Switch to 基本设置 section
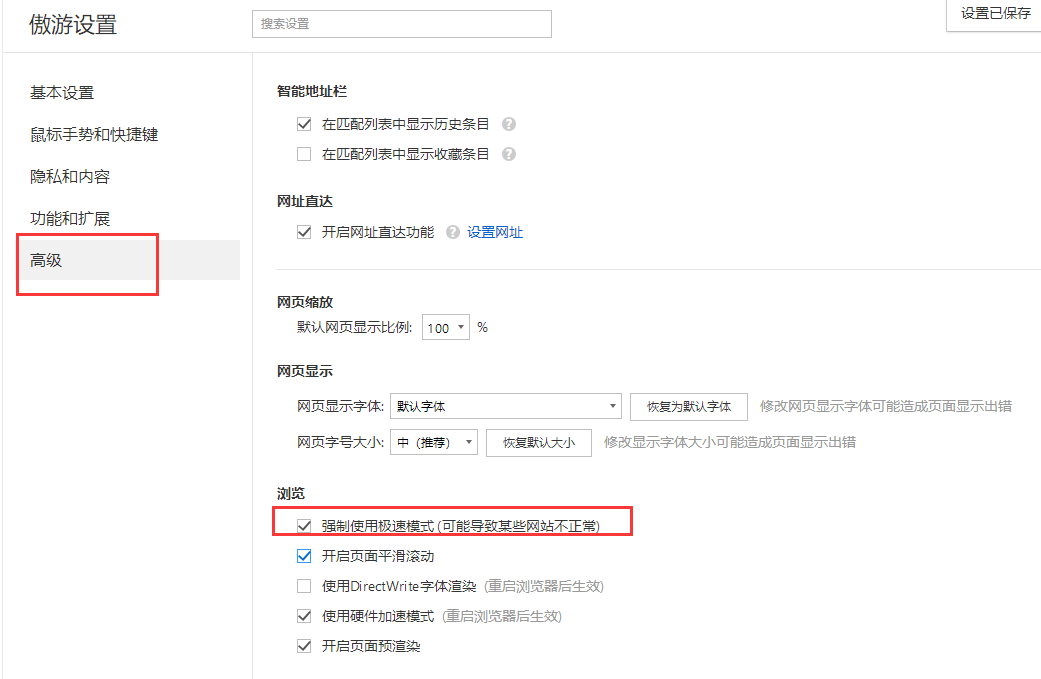The height and width of the screenshot is (679, 1041). (x=62, y=93)
